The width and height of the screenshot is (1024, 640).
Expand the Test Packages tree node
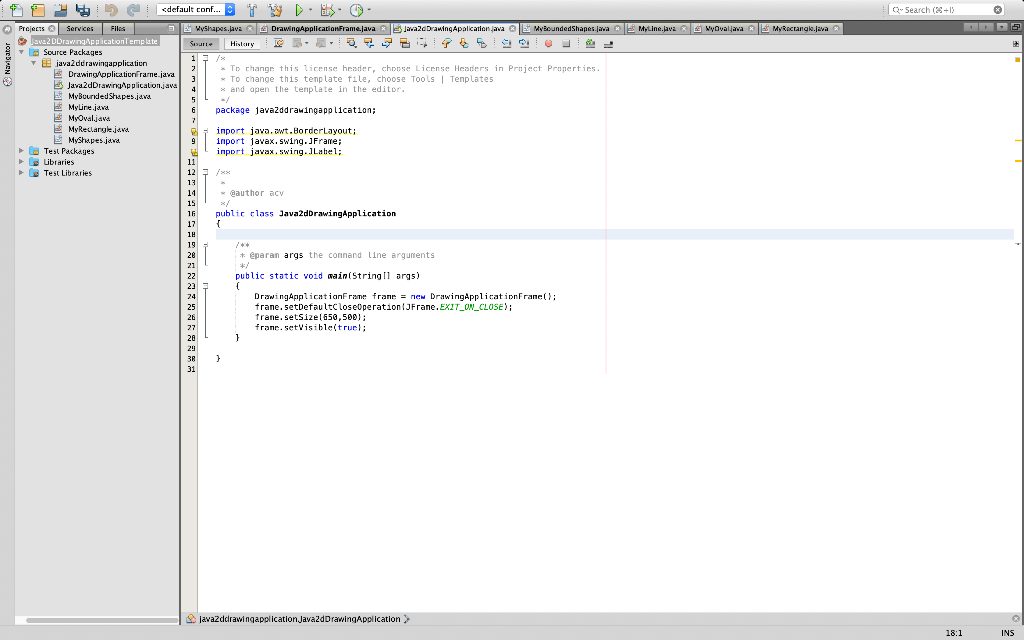[x=22, y=151]
